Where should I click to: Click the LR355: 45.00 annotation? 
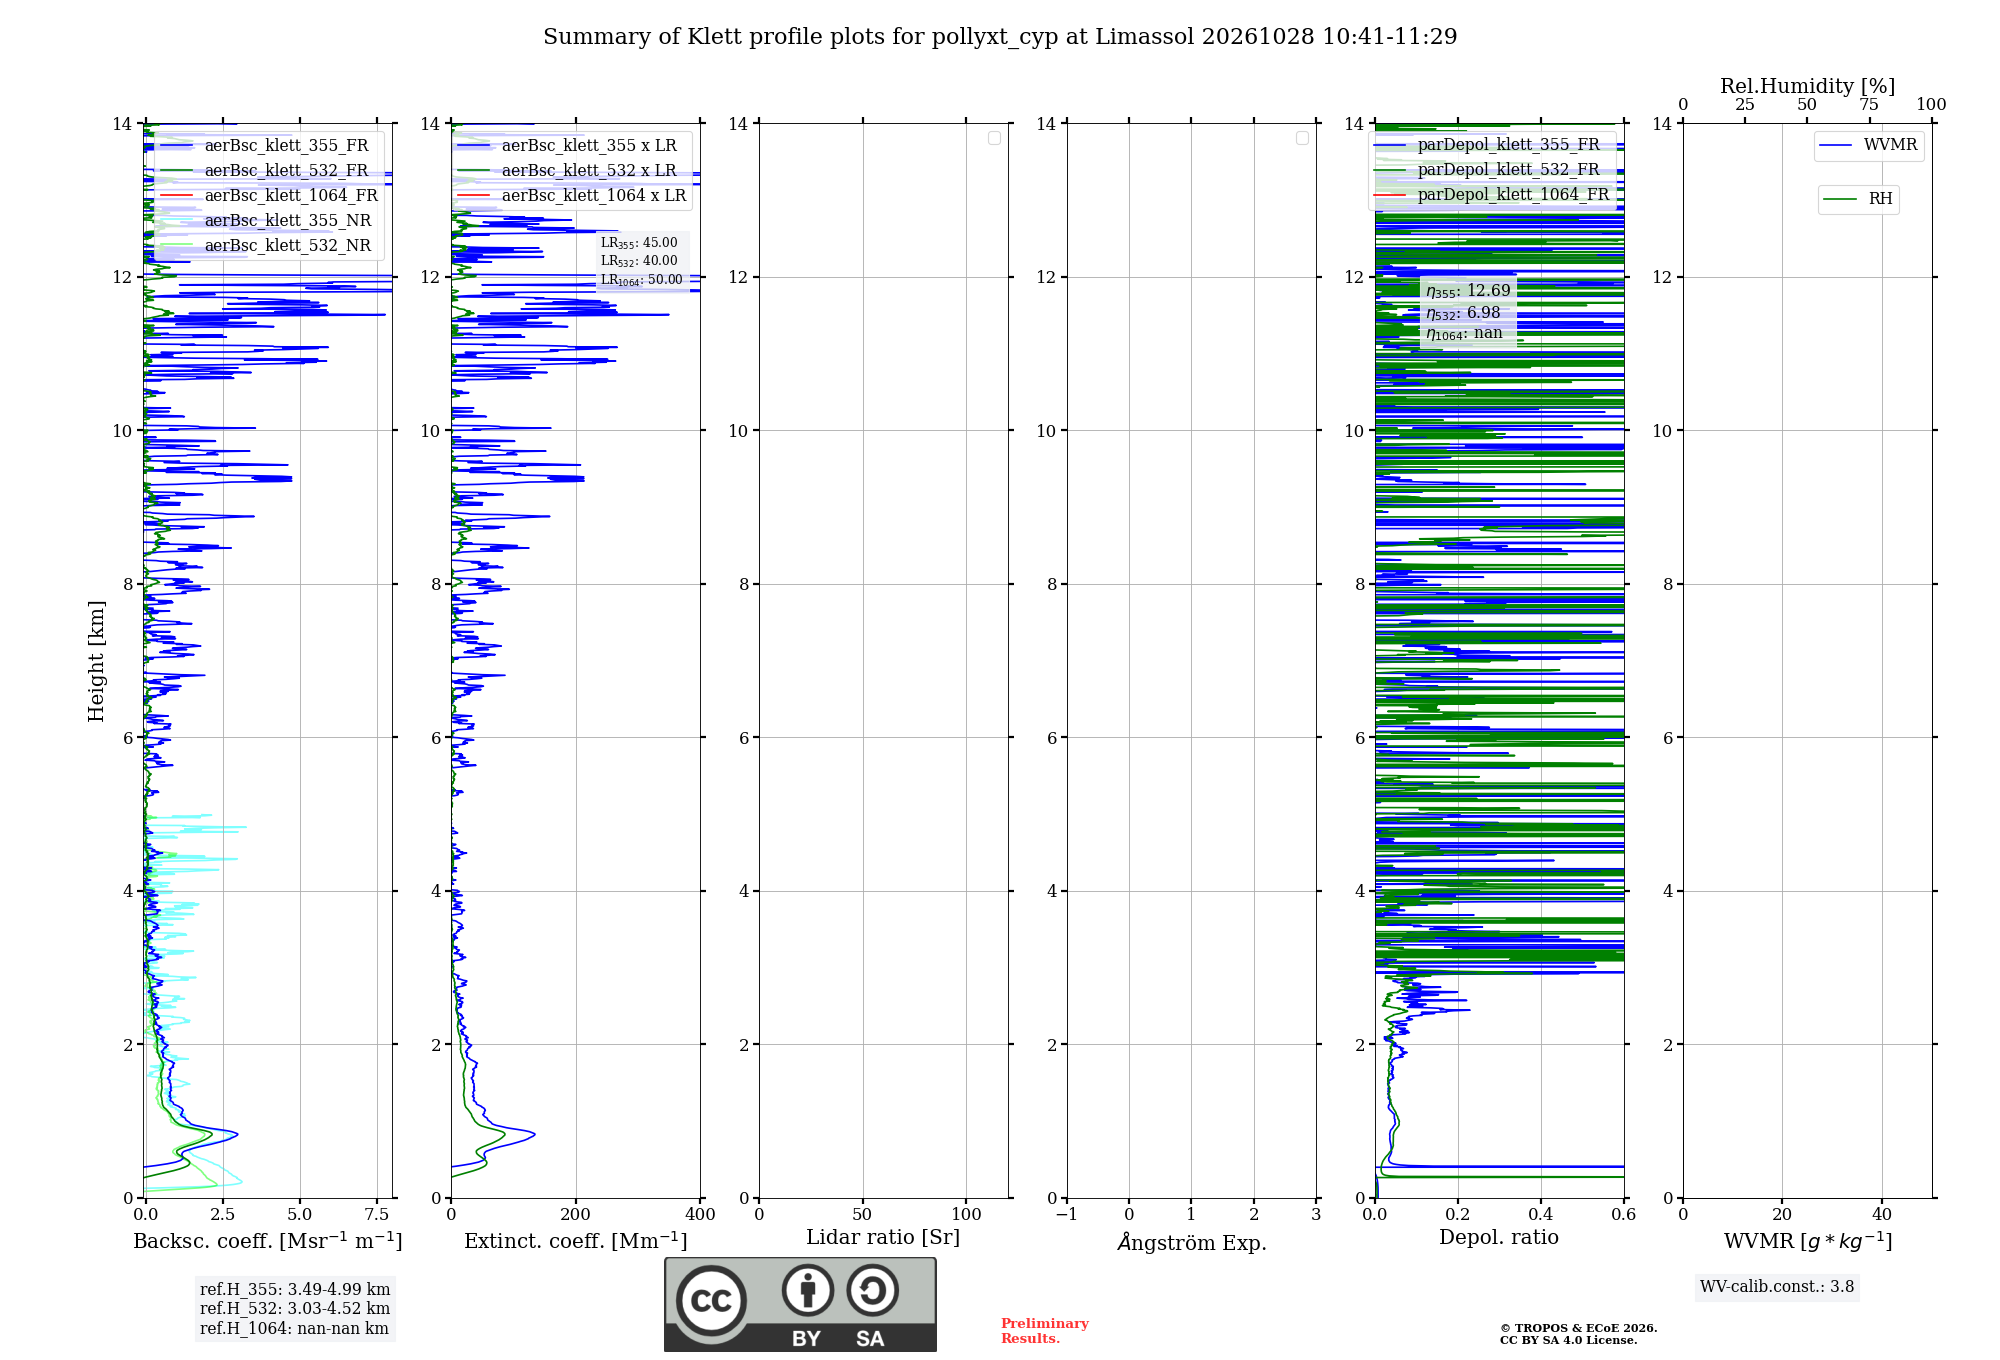[x=639, y=243]
